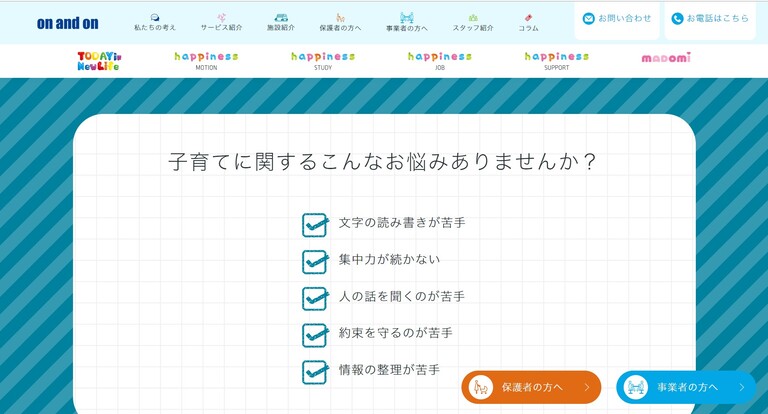Viewport: 768px width, 414px height.
Task: Click the 私たちの考え speech bubble icon
Action: pyautogui.click(x=155, y=17)
